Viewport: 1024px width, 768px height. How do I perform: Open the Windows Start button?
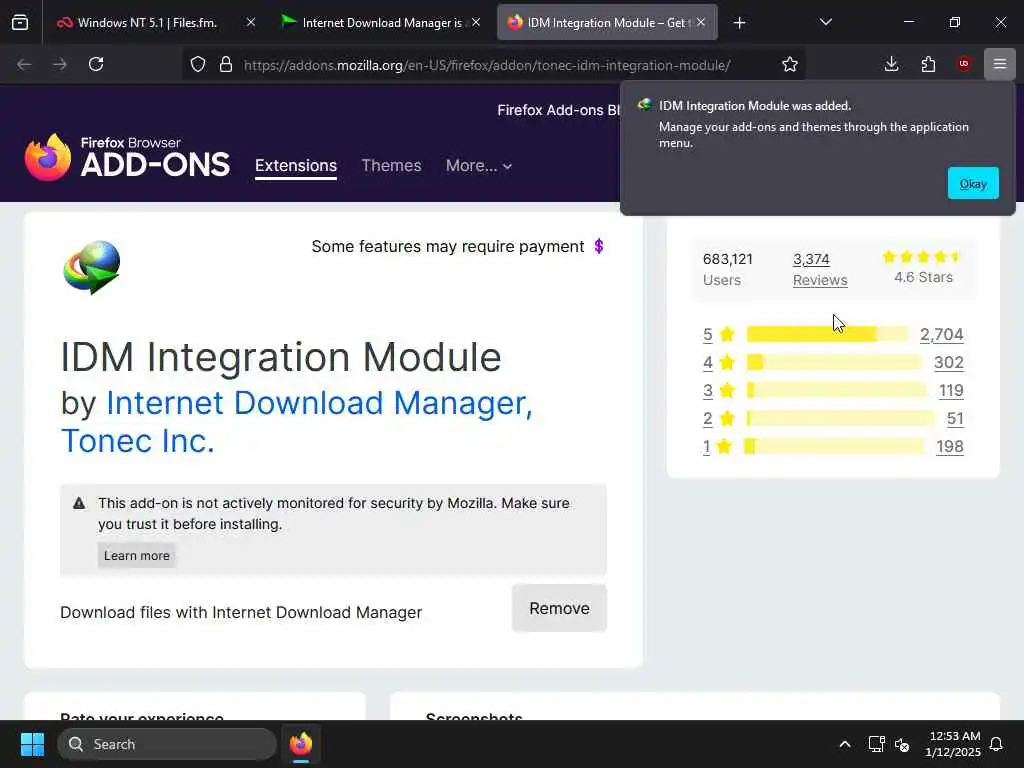coord(32,744)
